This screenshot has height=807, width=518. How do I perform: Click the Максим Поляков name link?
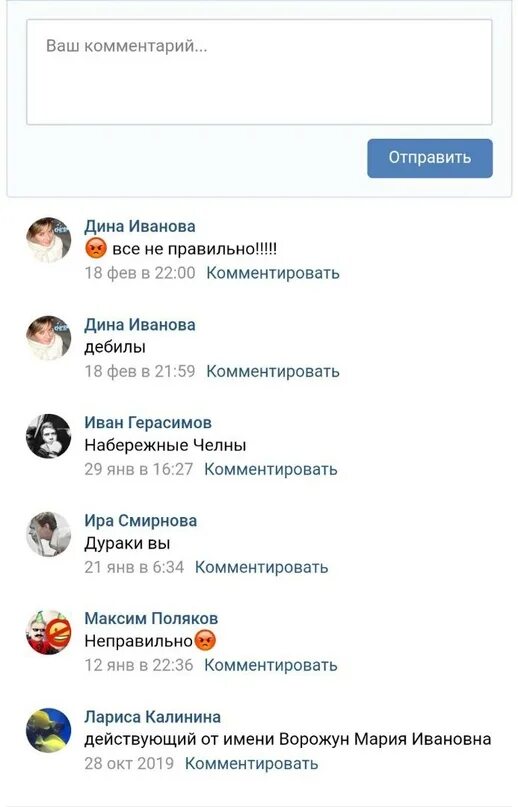151,618
